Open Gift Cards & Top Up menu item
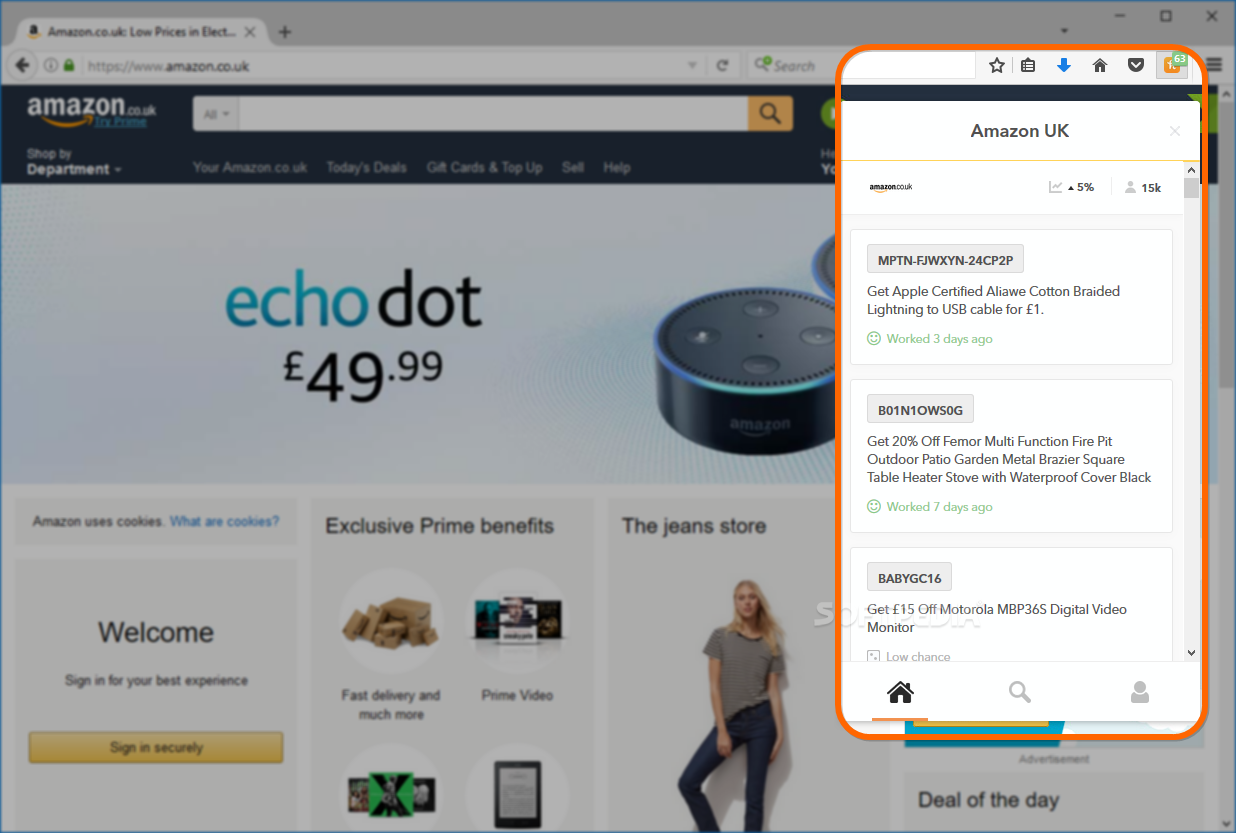 pos(484,167)
